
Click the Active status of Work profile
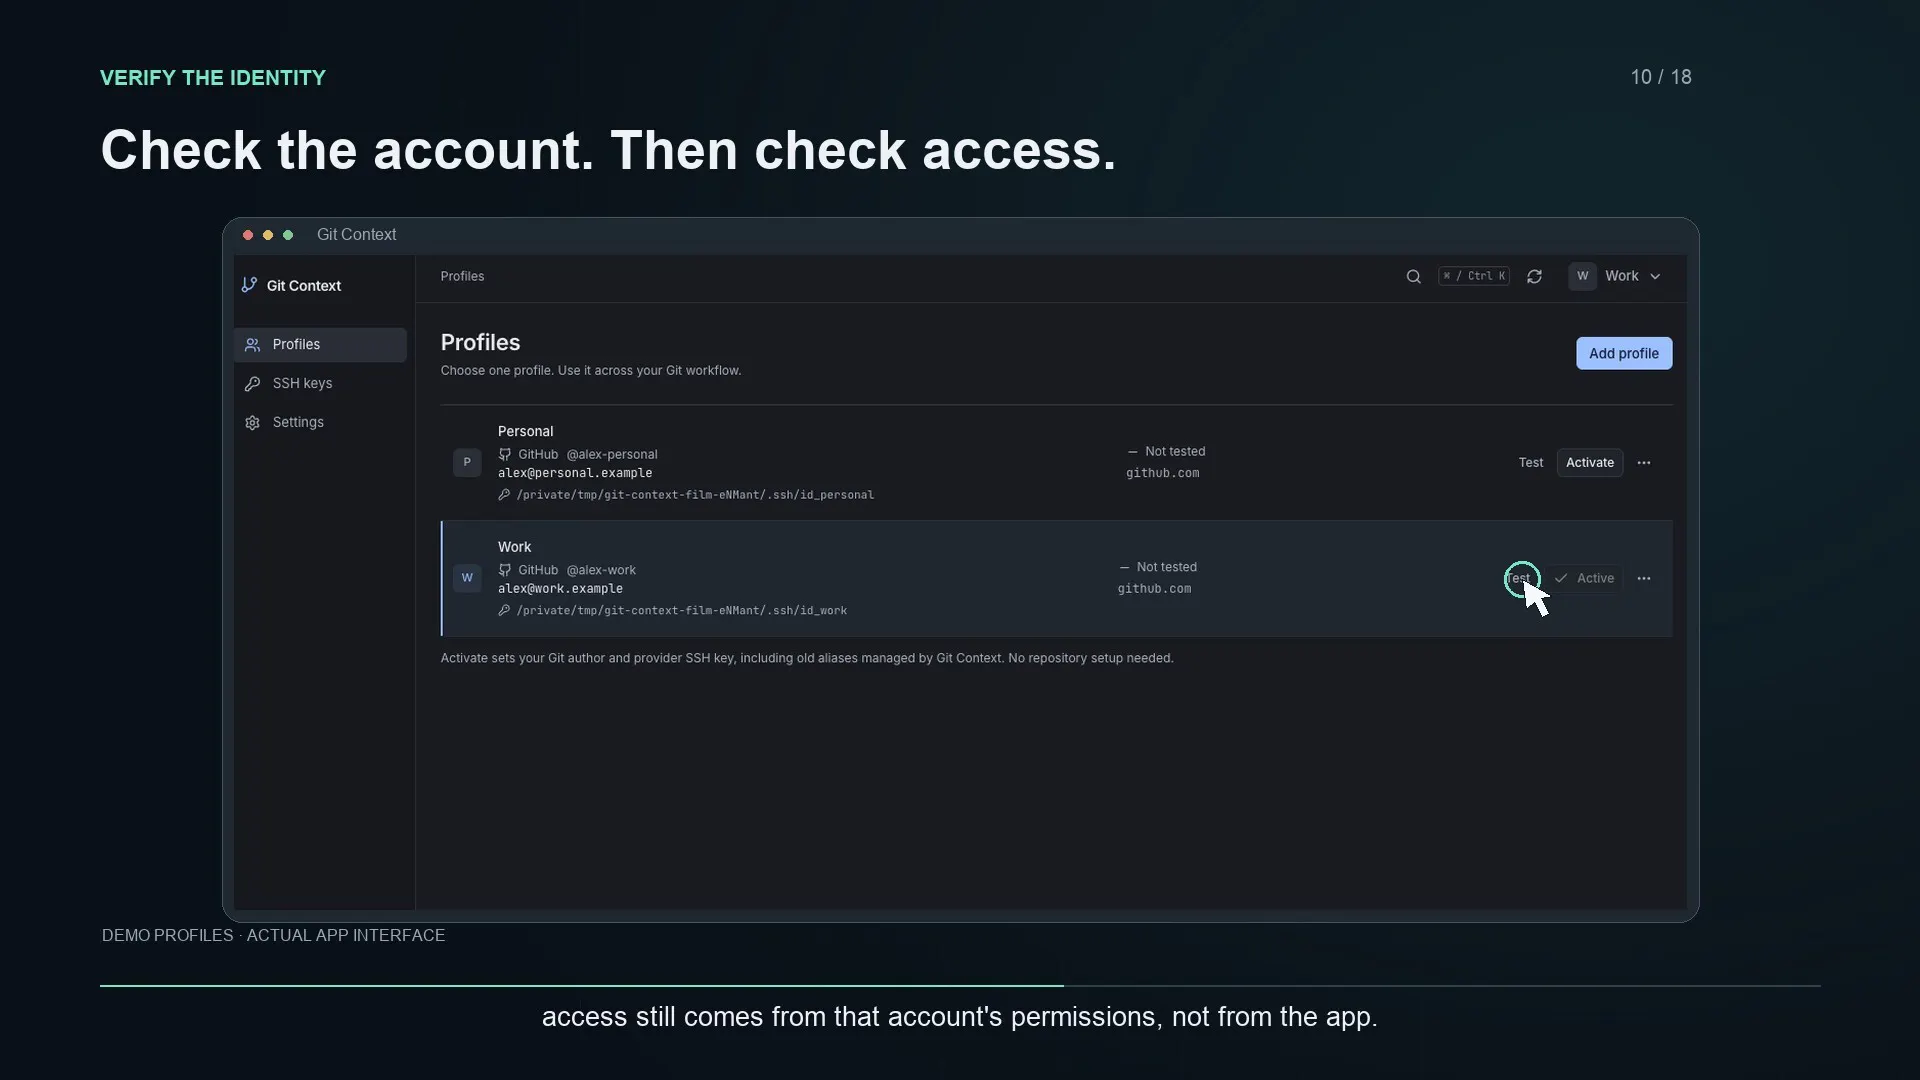(x=1585, y=578)
